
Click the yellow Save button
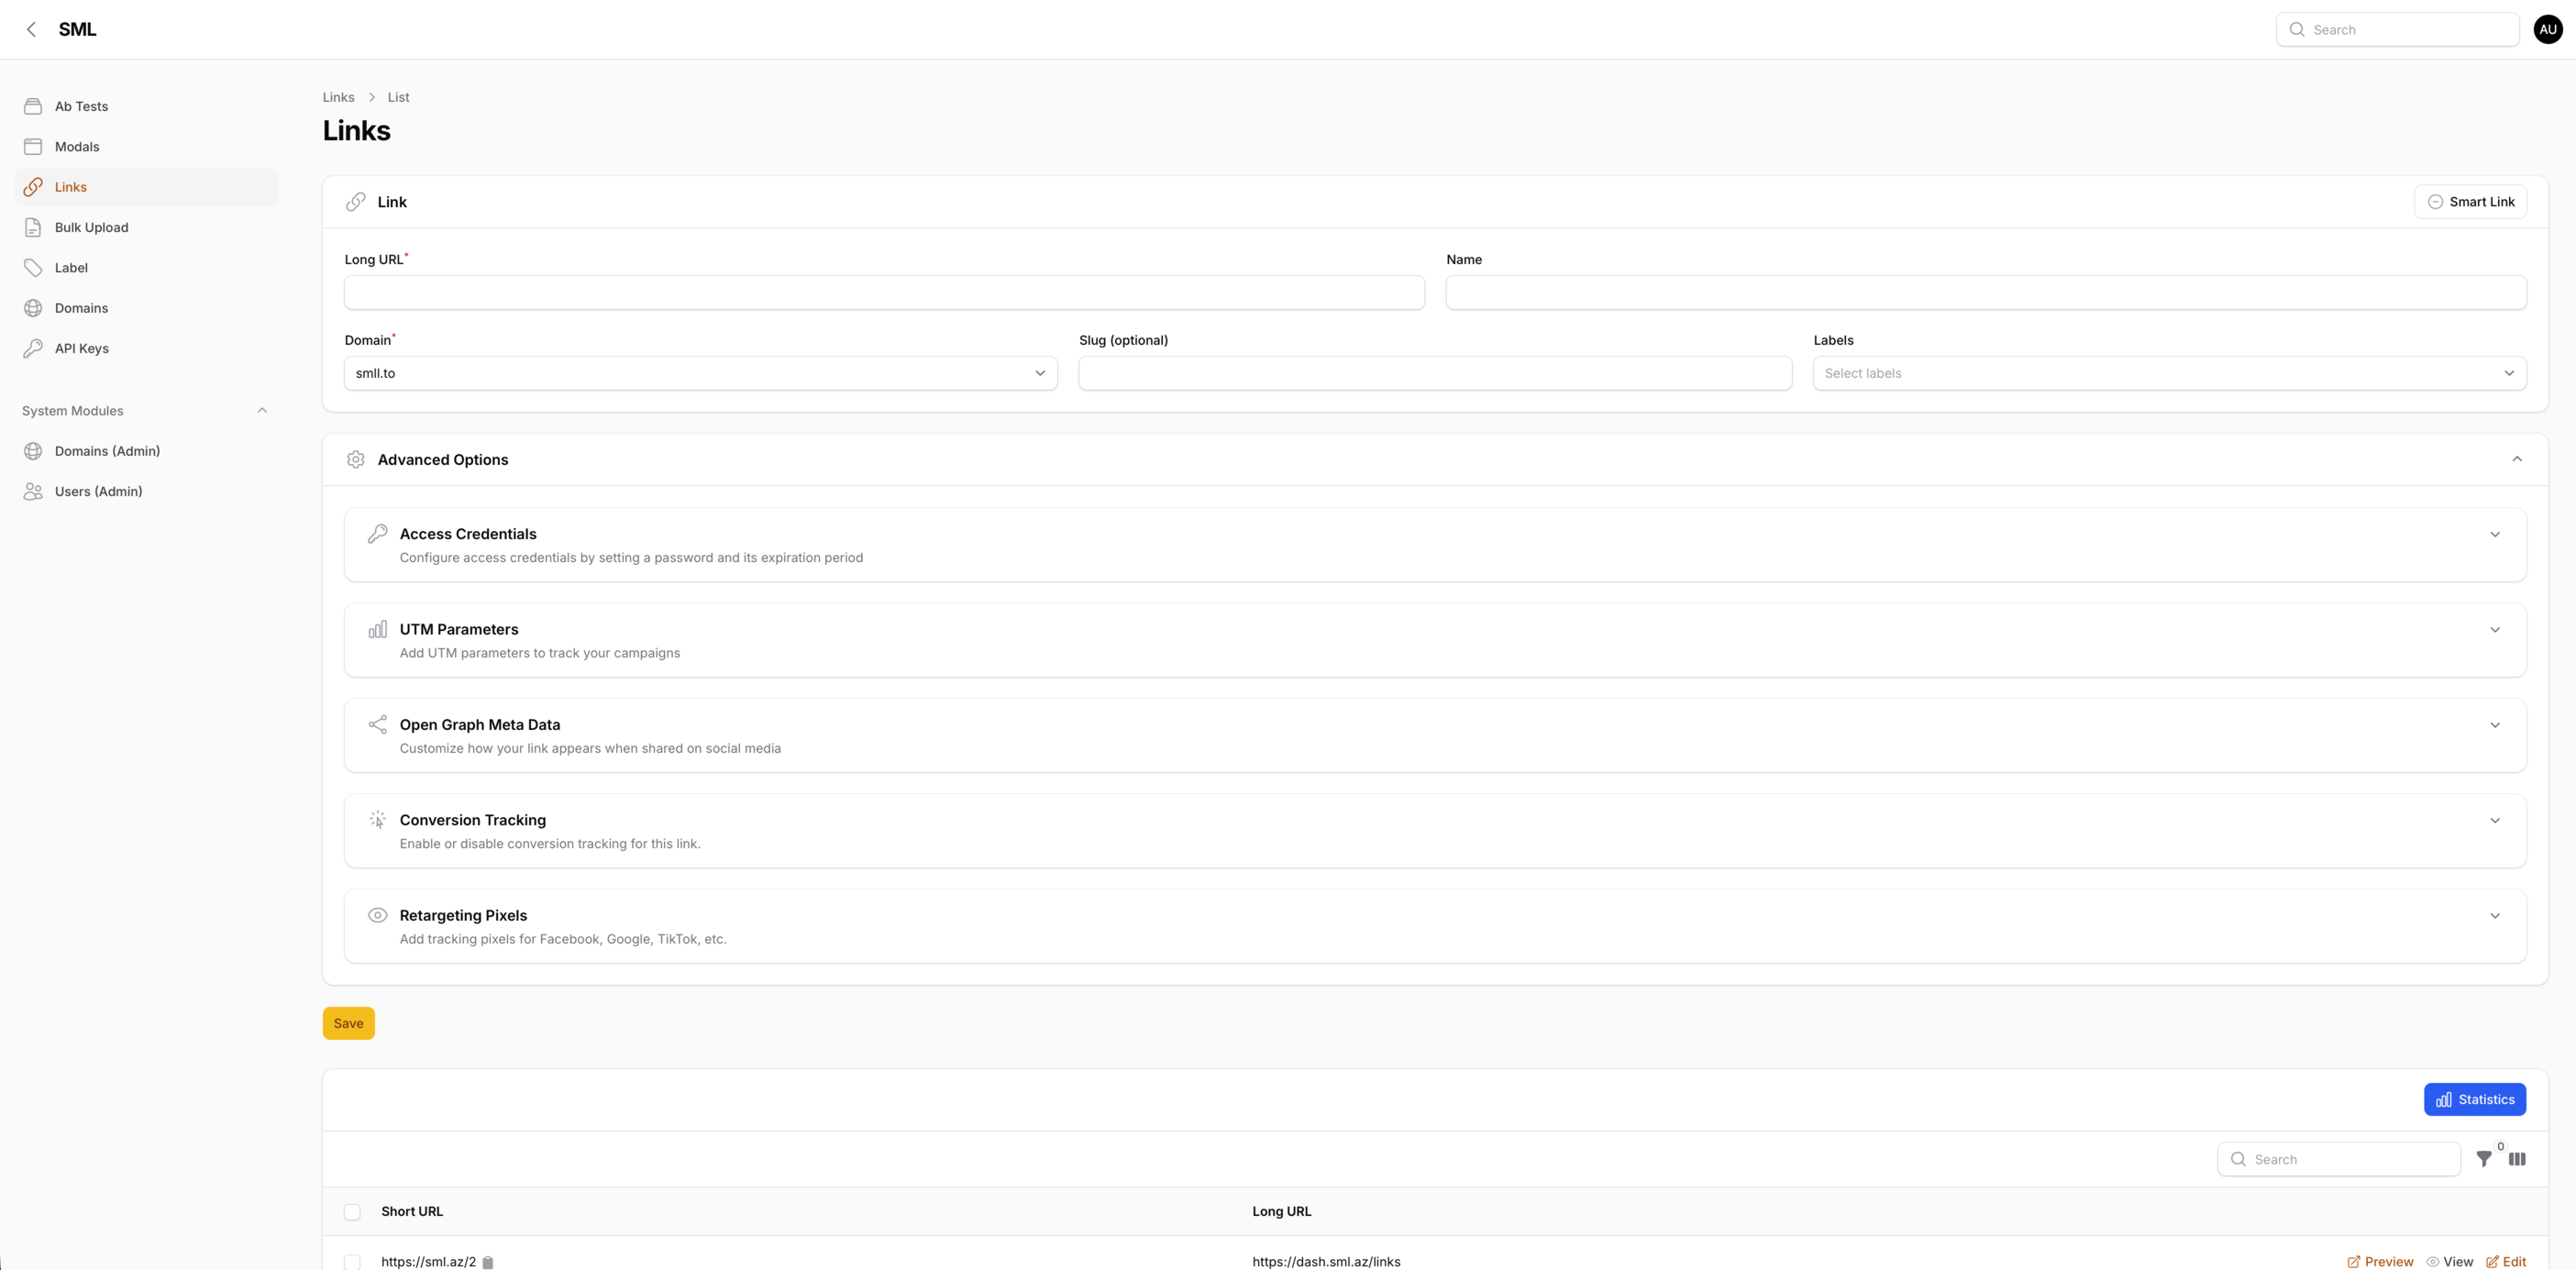348,1023
